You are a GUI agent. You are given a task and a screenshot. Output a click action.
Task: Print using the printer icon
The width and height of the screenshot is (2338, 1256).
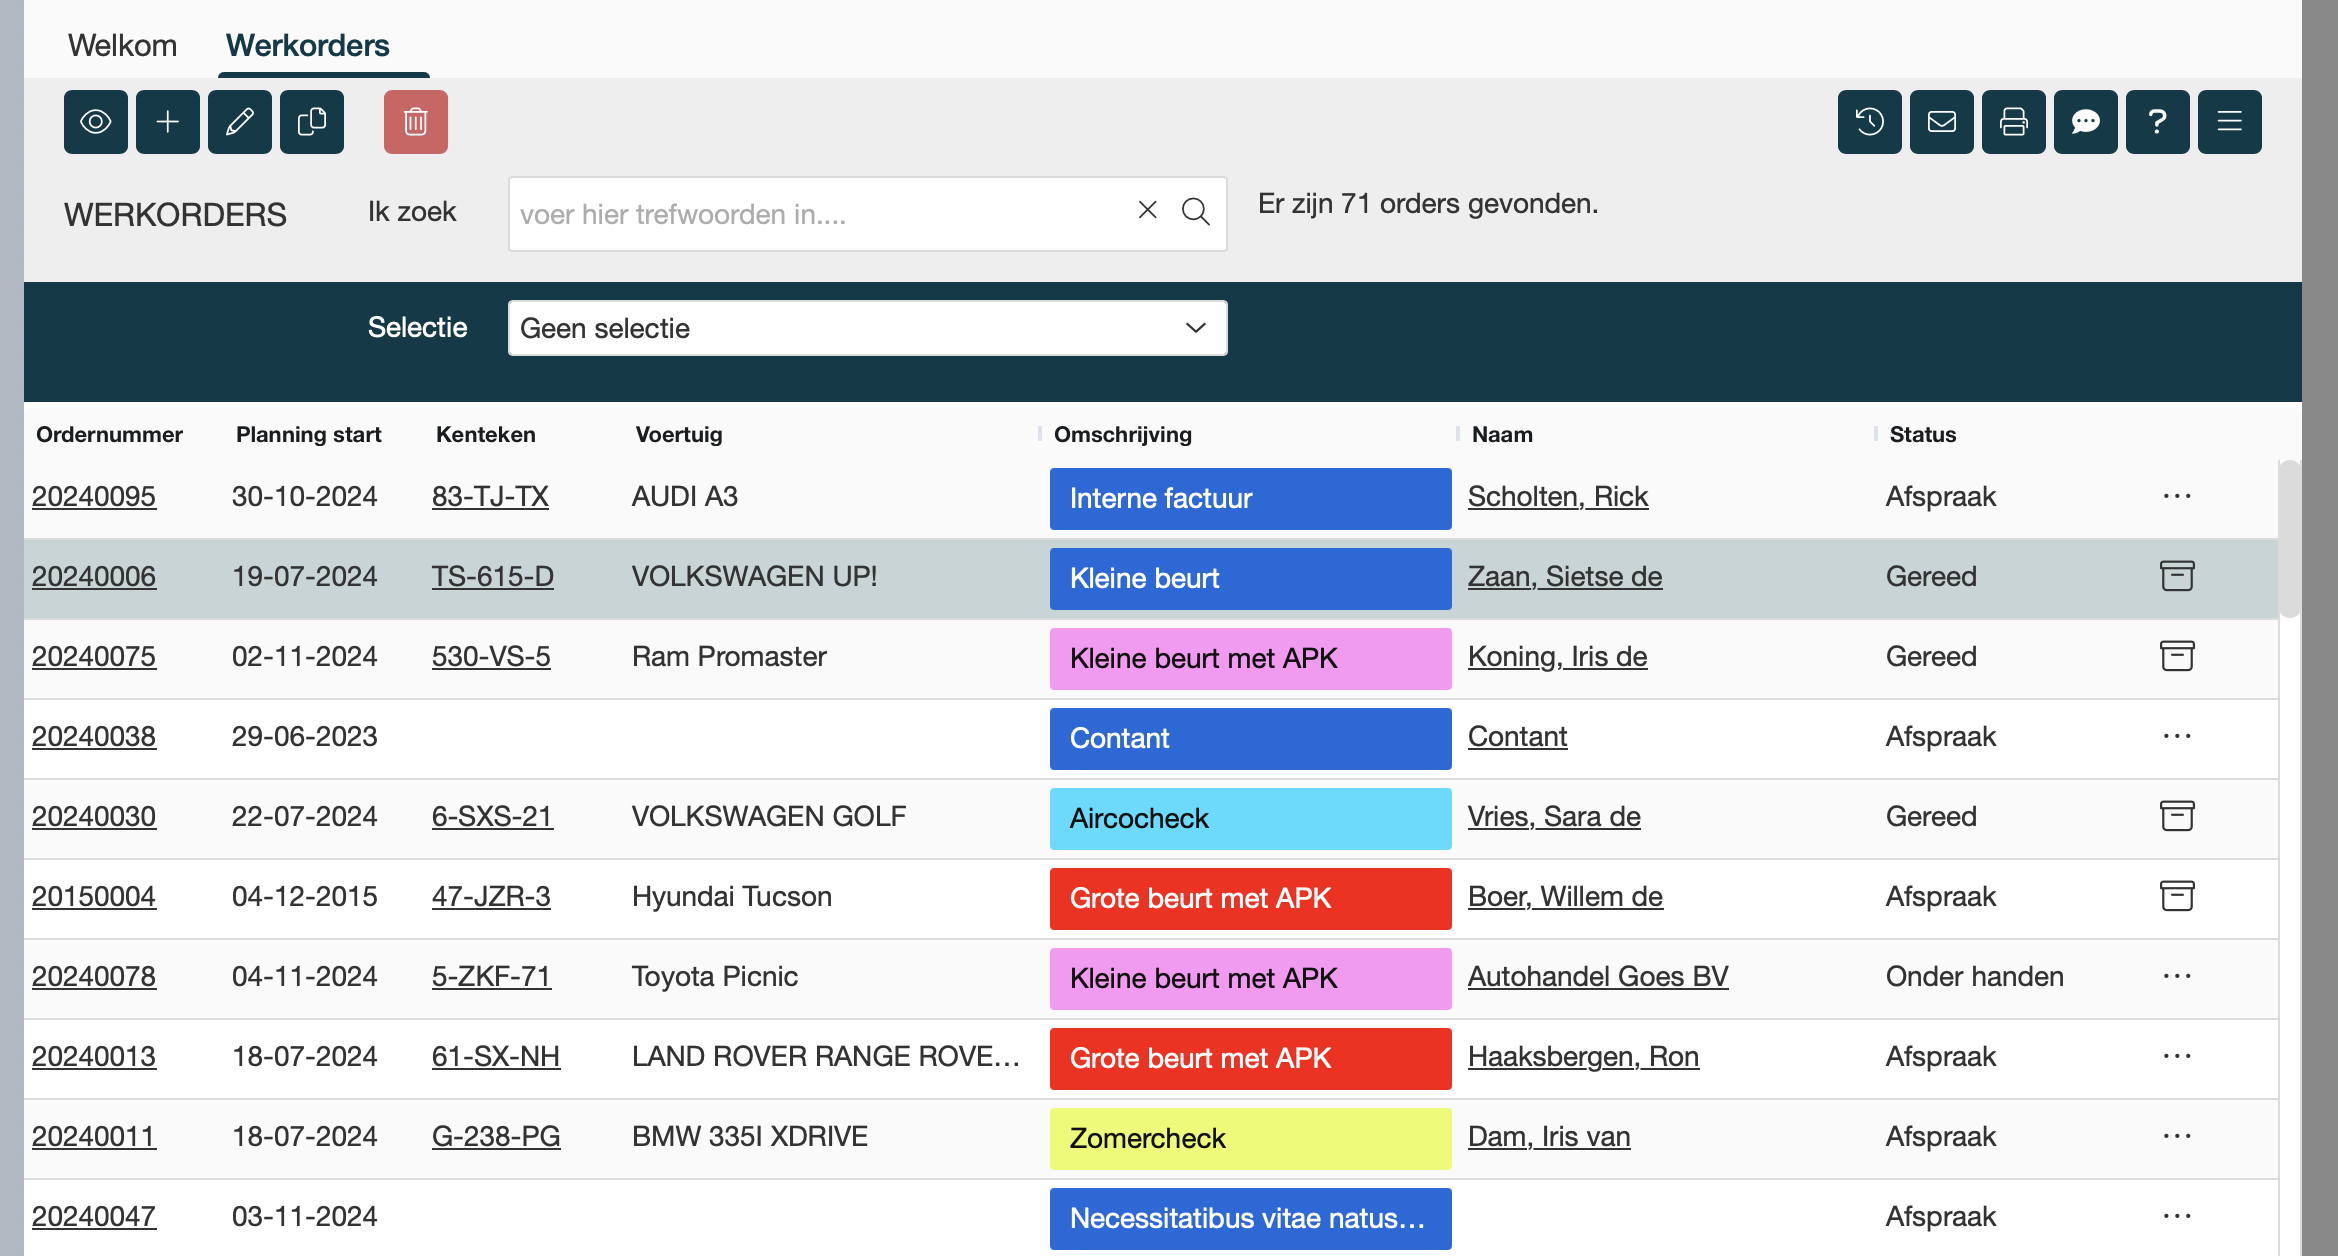[x=2014, y=122]
